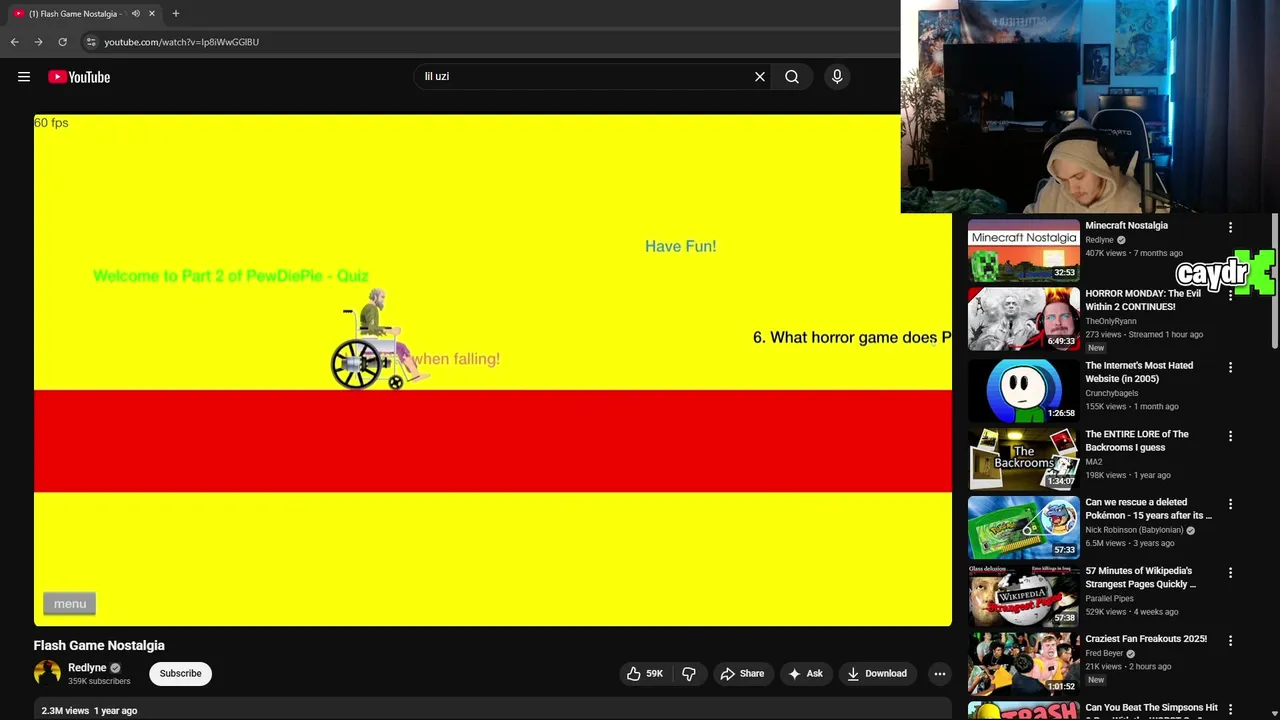1280x720 pixels.
Task: Go back with the browser back arrow
Action: [14, 42]
